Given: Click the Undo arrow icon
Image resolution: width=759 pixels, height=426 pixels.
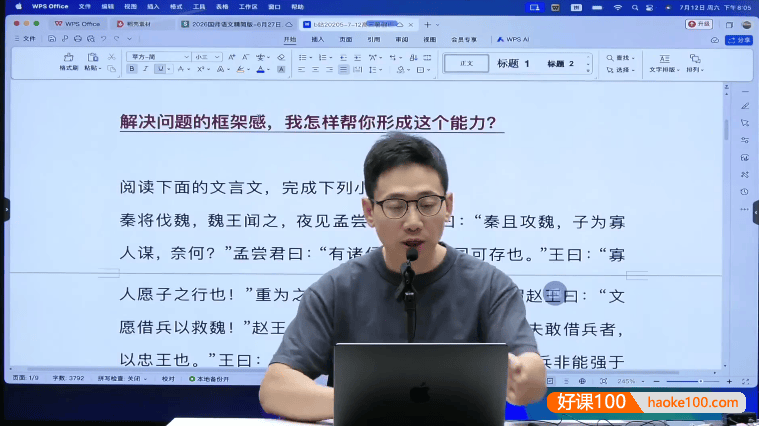Looking at the screenshot, I should pos(104,39).
